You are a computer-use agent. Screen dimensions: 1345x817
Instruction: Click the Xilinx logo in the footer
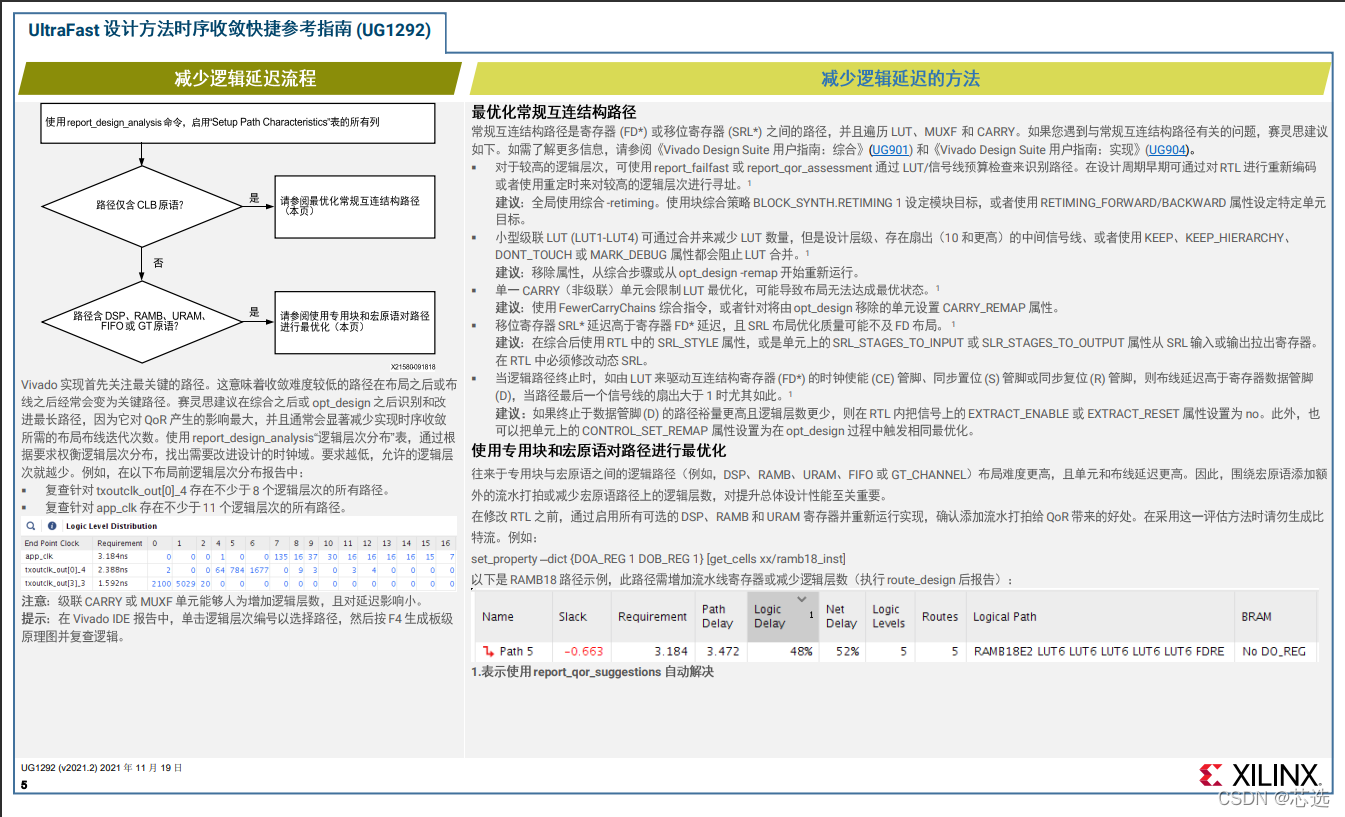click(x=1259, y=775)
